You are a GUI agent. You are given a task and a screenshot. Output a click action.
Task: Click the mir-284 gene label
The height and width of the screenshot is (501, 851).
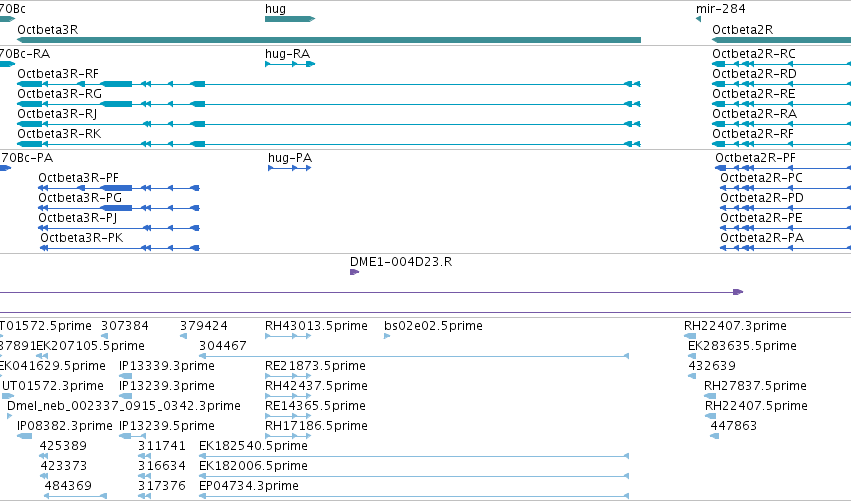pos(721,9)
